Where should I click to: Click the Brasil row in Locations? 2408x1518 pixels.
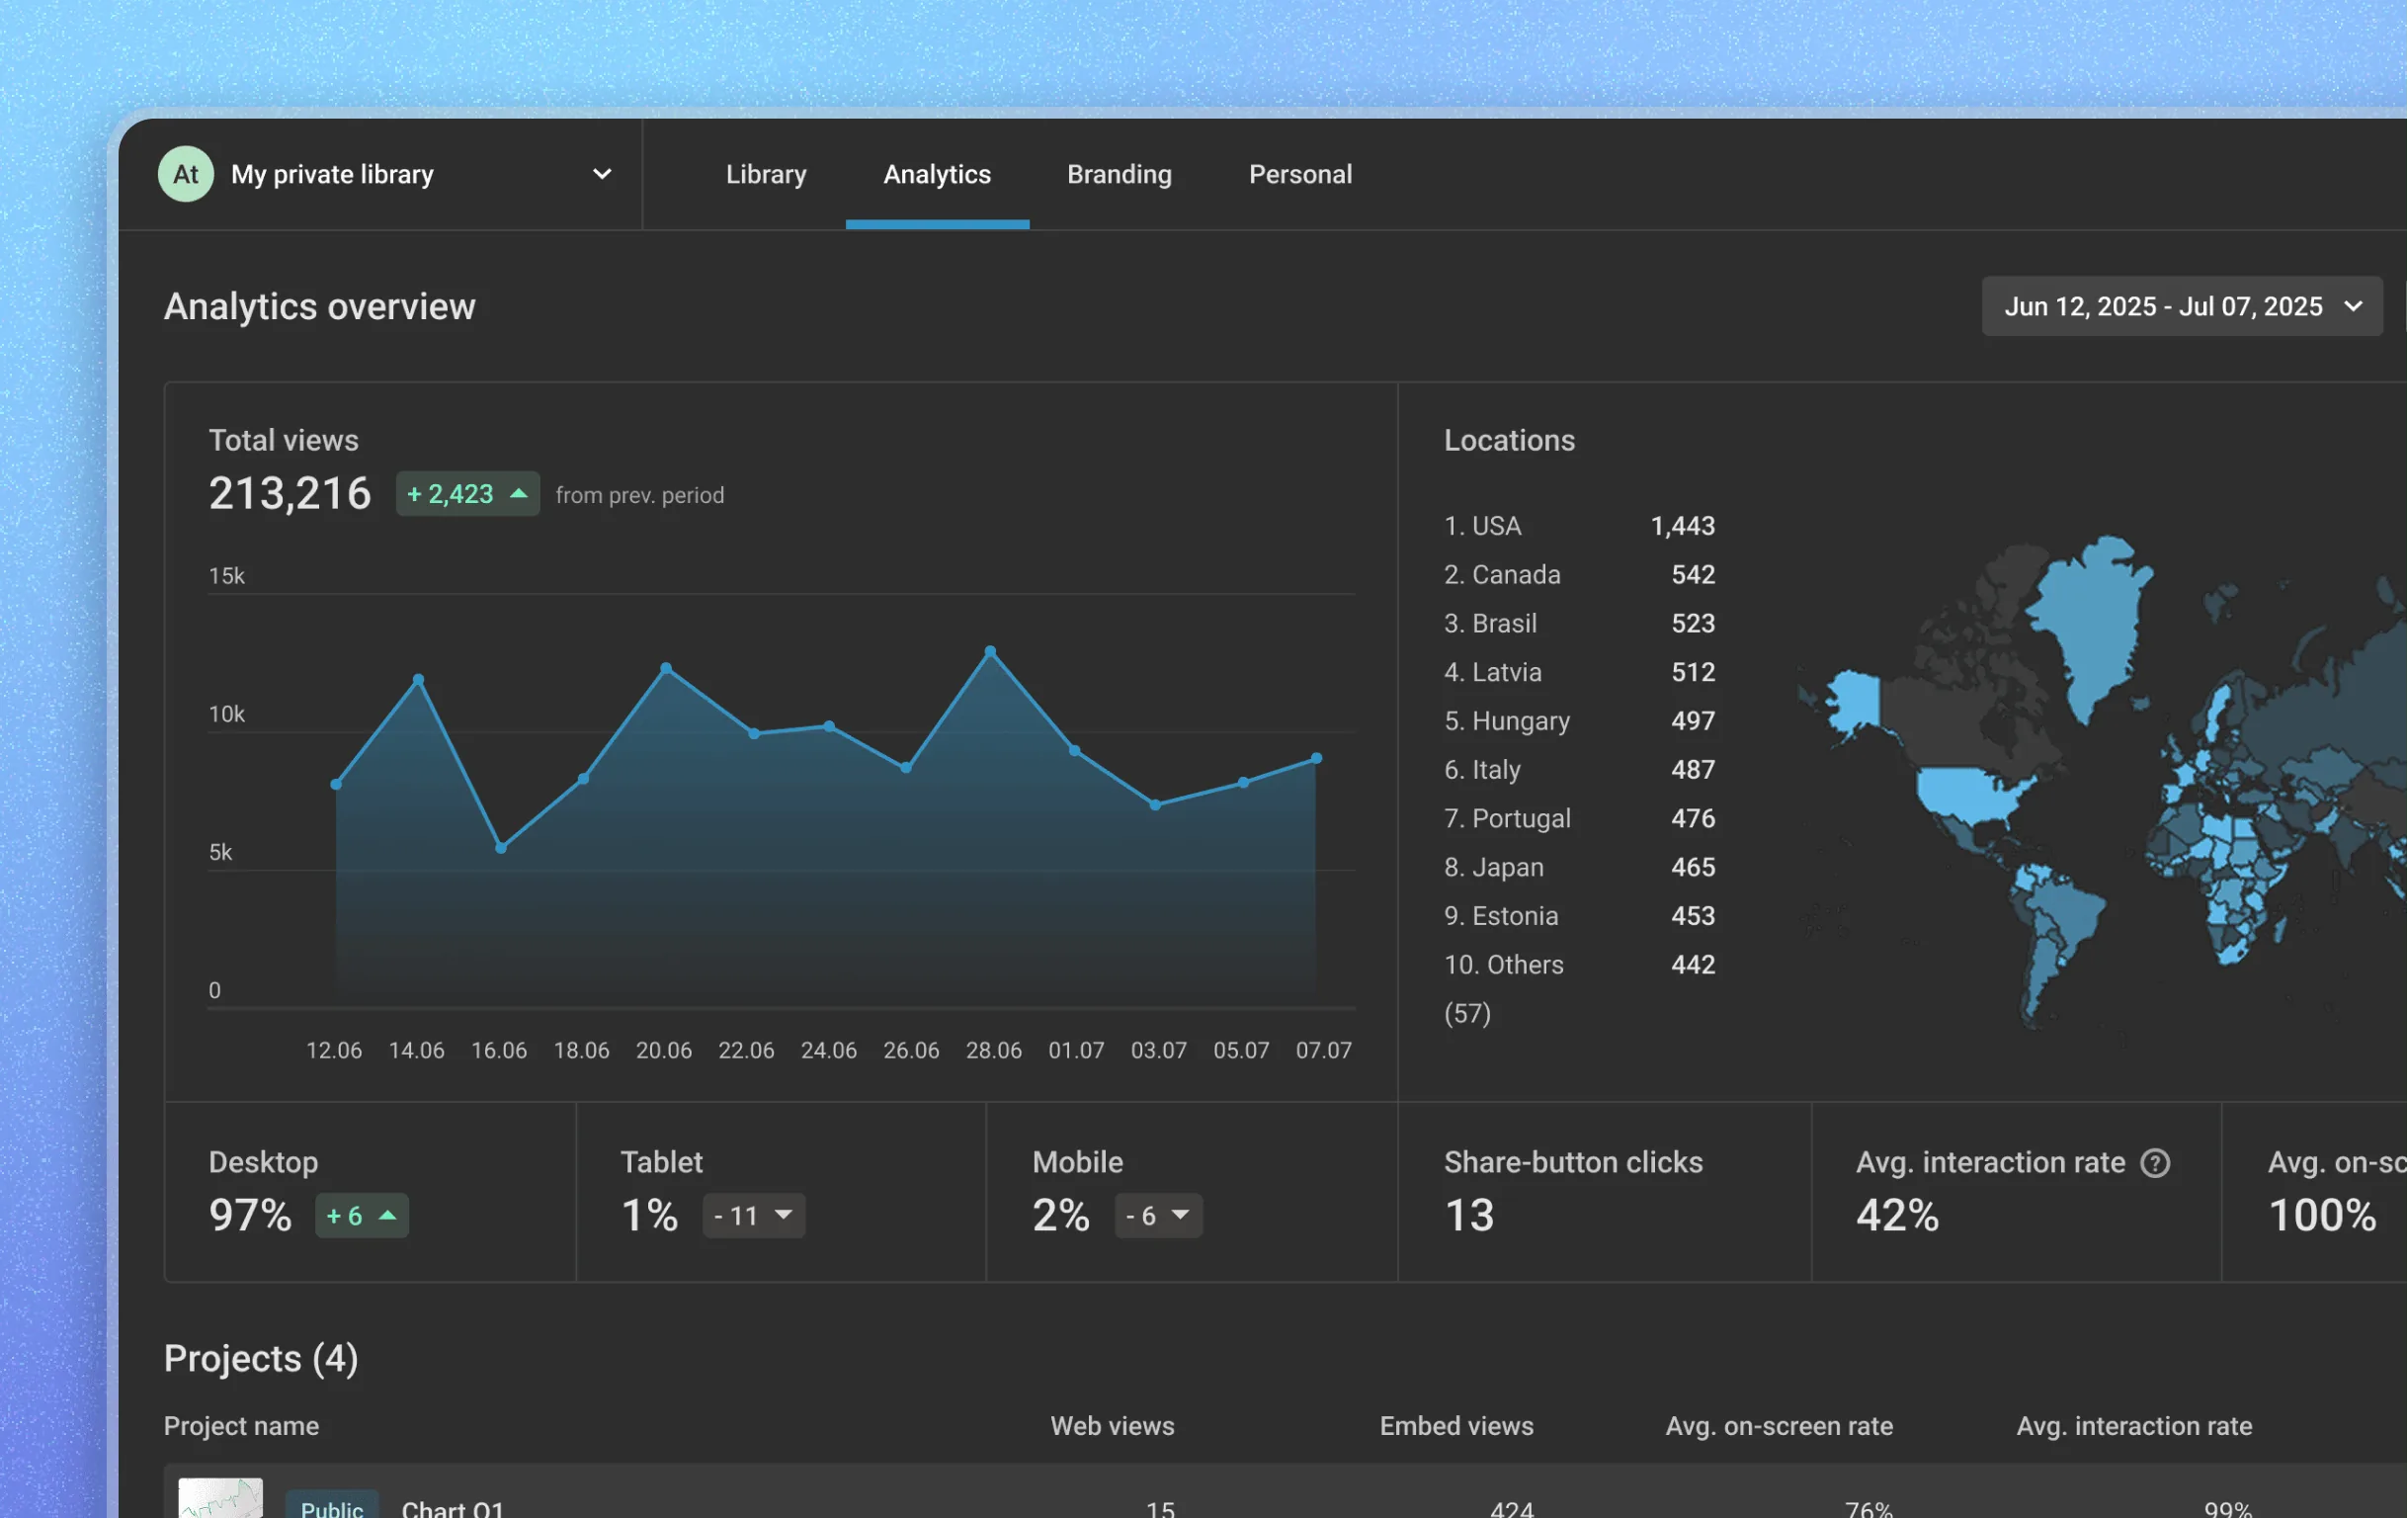click(1580, 624)
